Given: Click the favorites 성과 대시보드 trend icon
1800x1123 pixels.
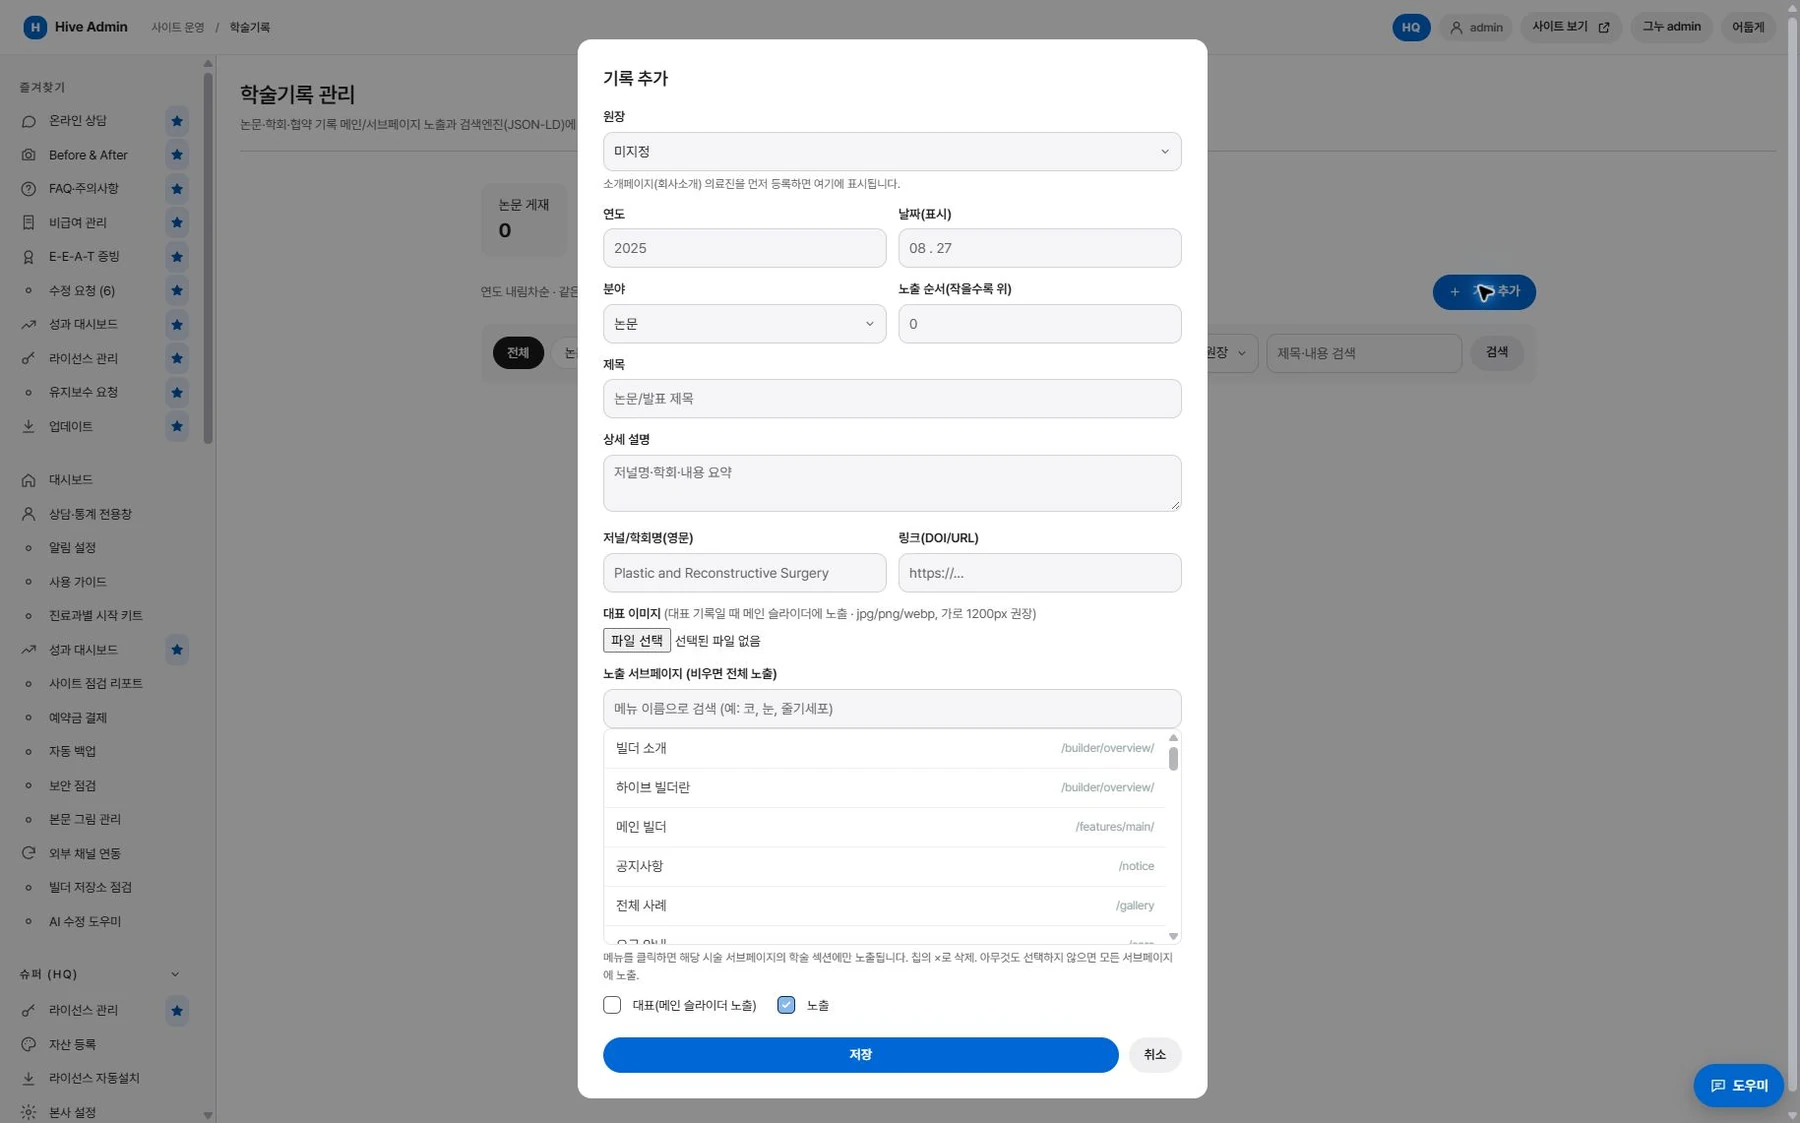Looking at the screenshot, I should coord(29,325).
